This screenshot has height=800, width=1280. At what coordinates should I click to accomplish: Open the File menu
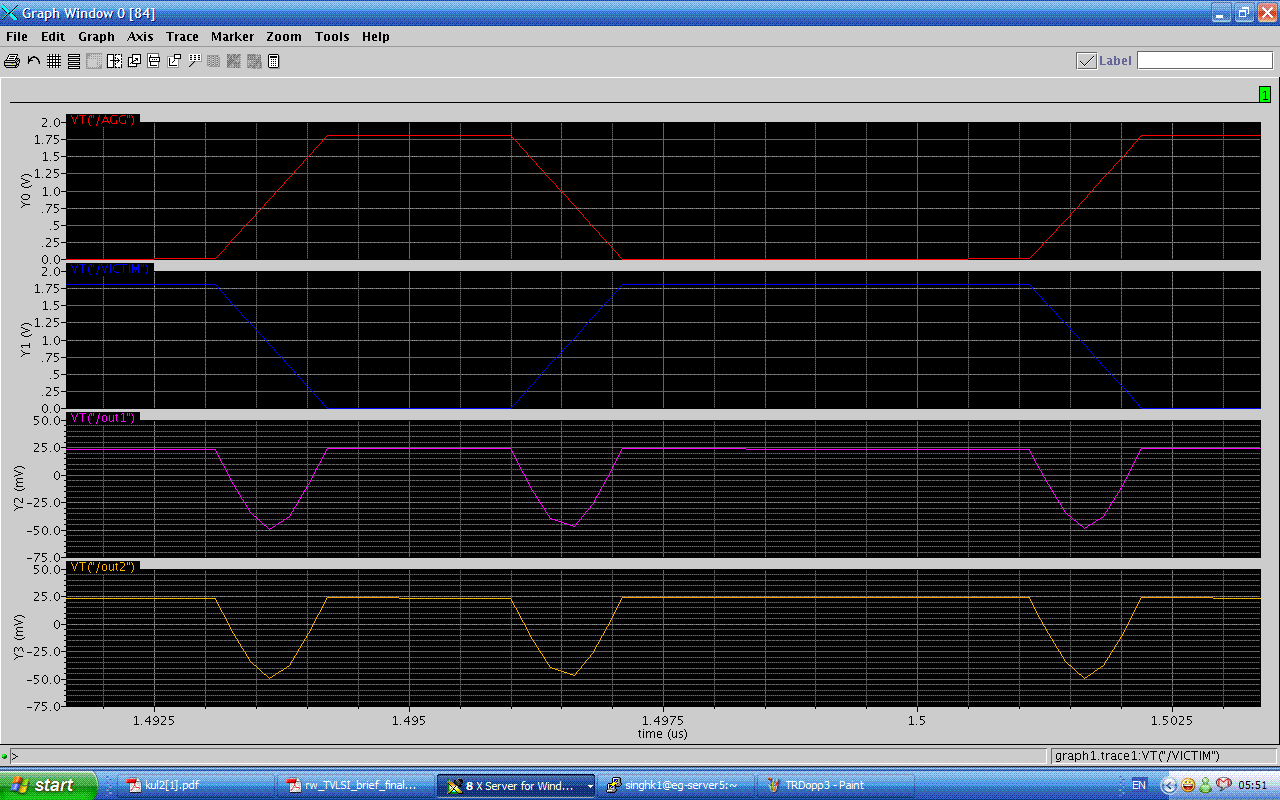click(17, 37)
